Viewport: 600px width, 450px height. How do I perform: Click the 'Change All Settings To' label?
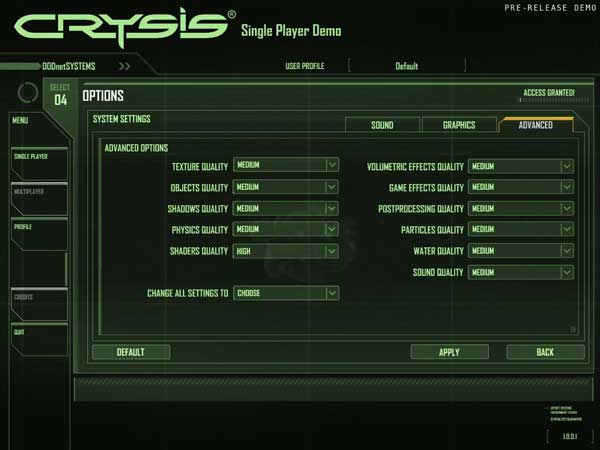coord(188,293)
